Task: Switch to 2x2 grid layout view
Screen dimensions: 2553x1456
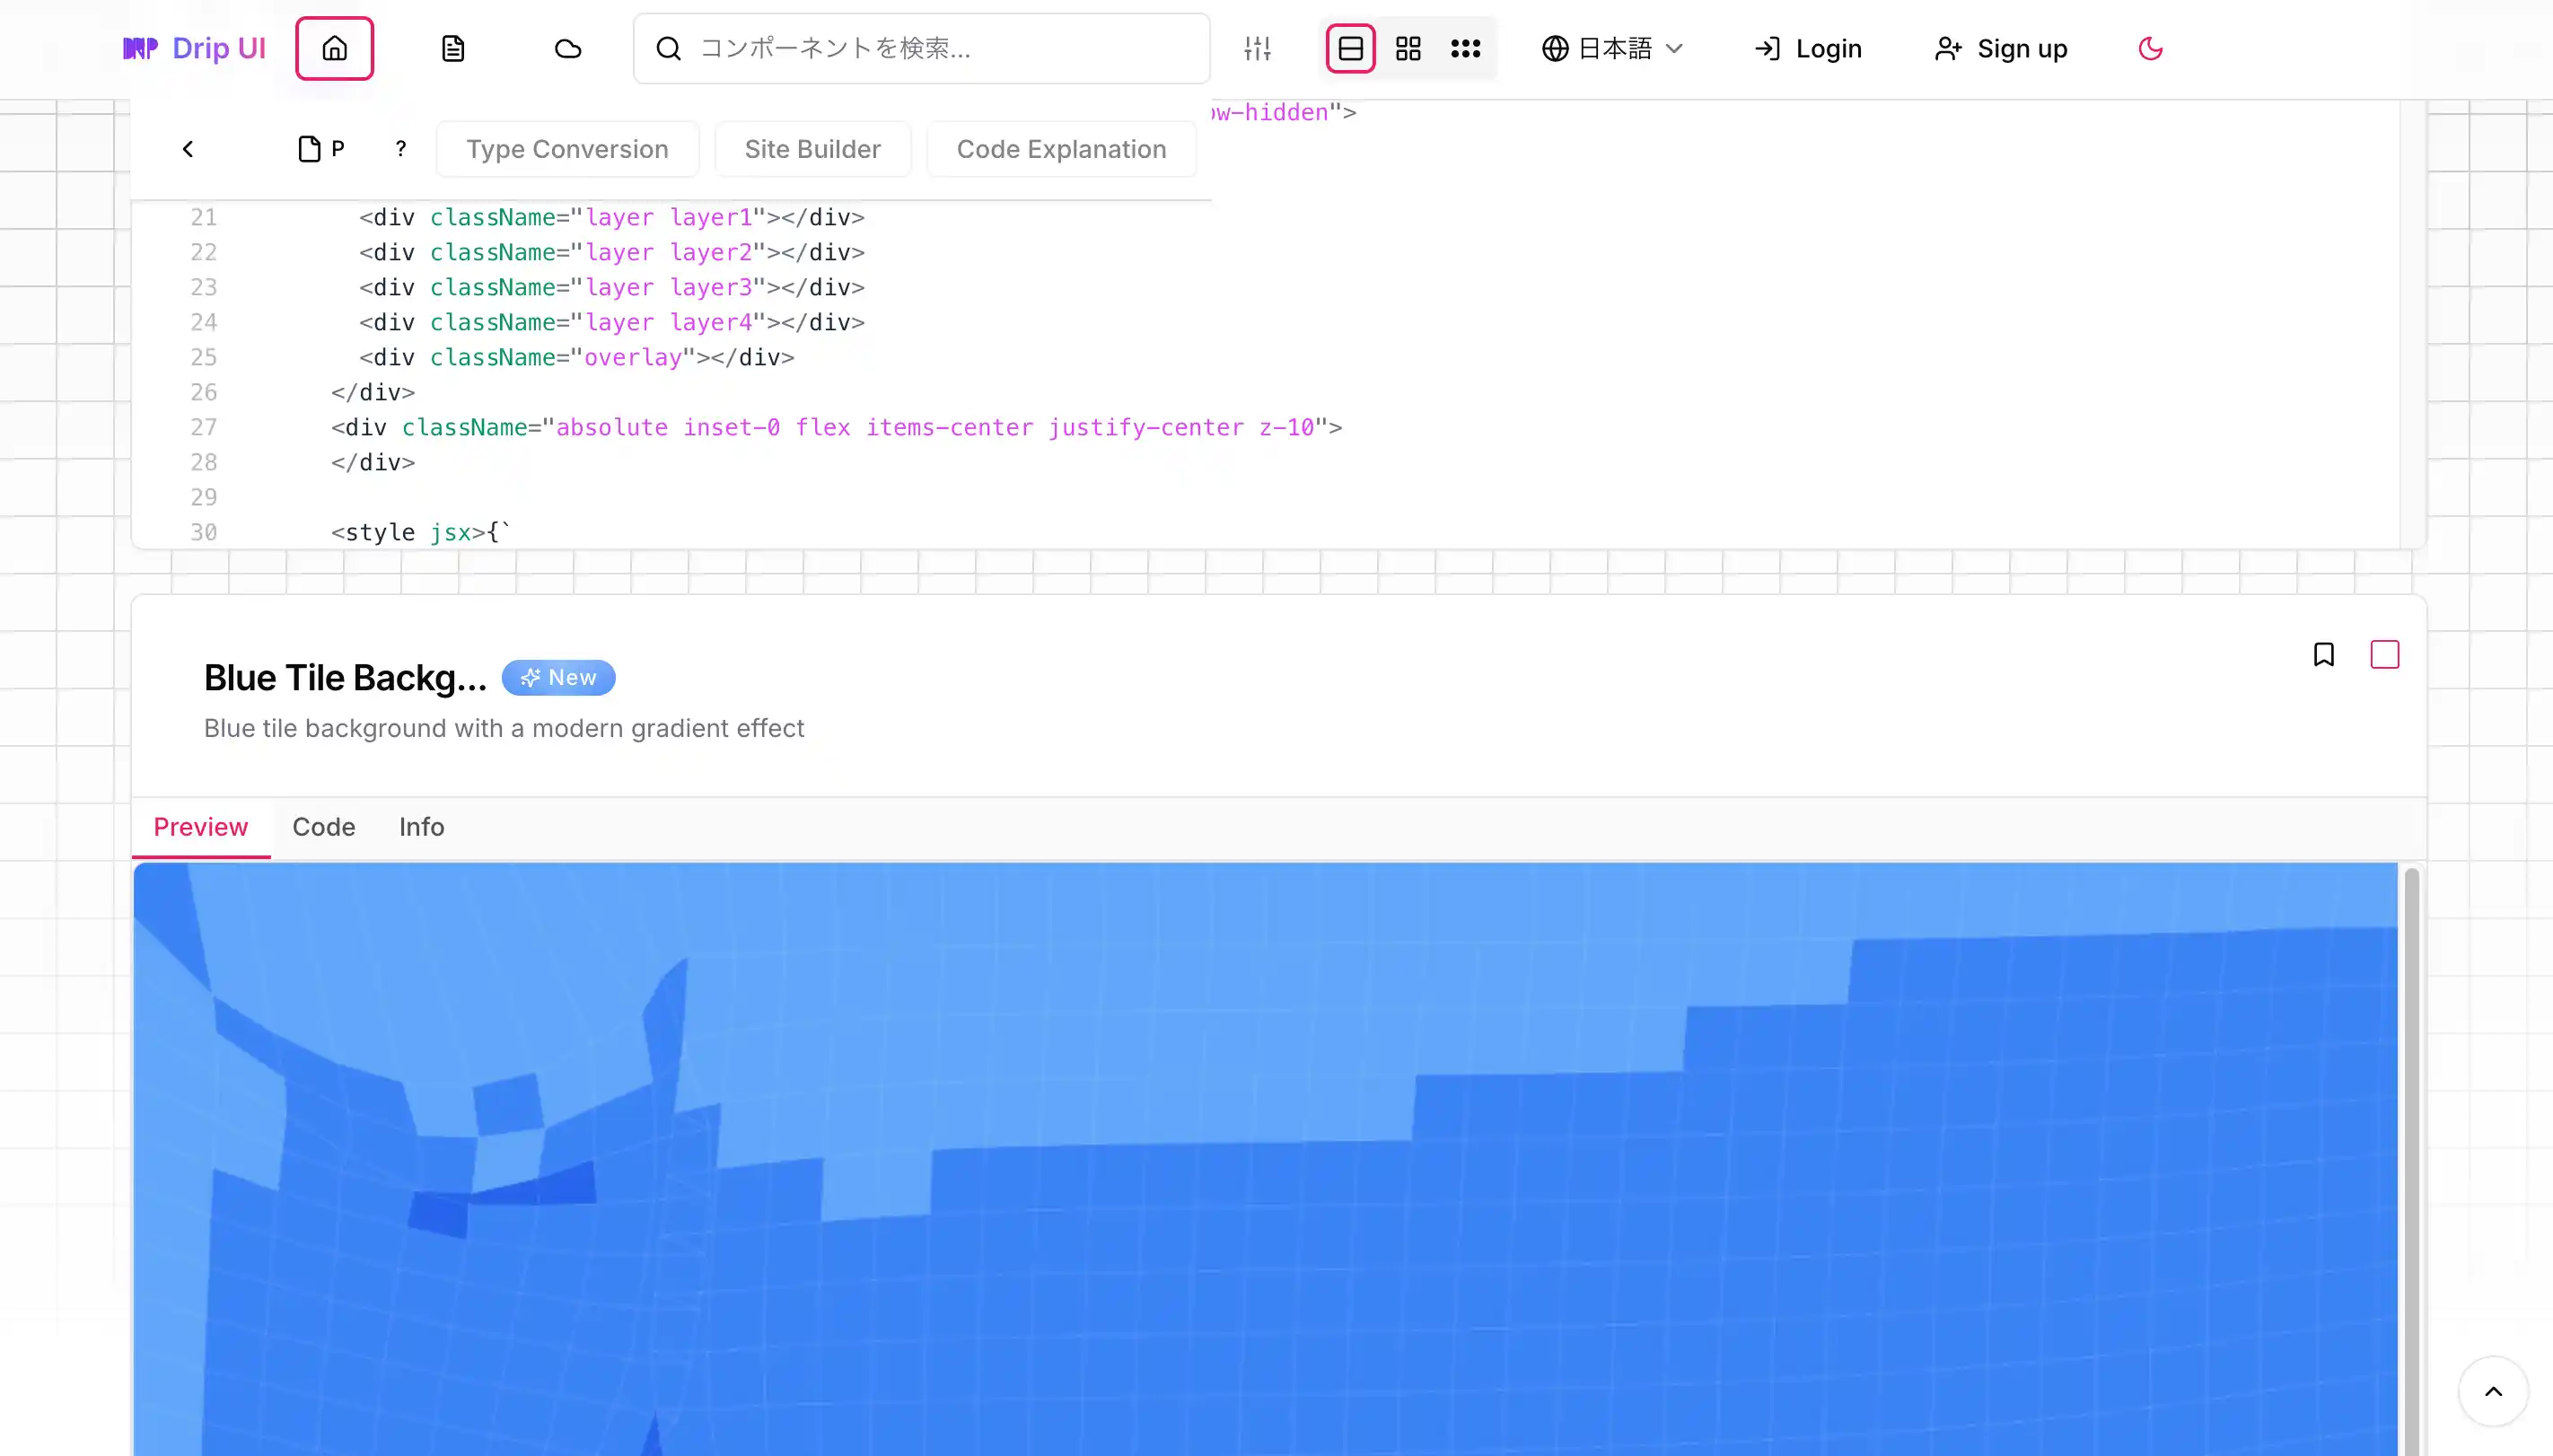Action: click(1408, 48)
